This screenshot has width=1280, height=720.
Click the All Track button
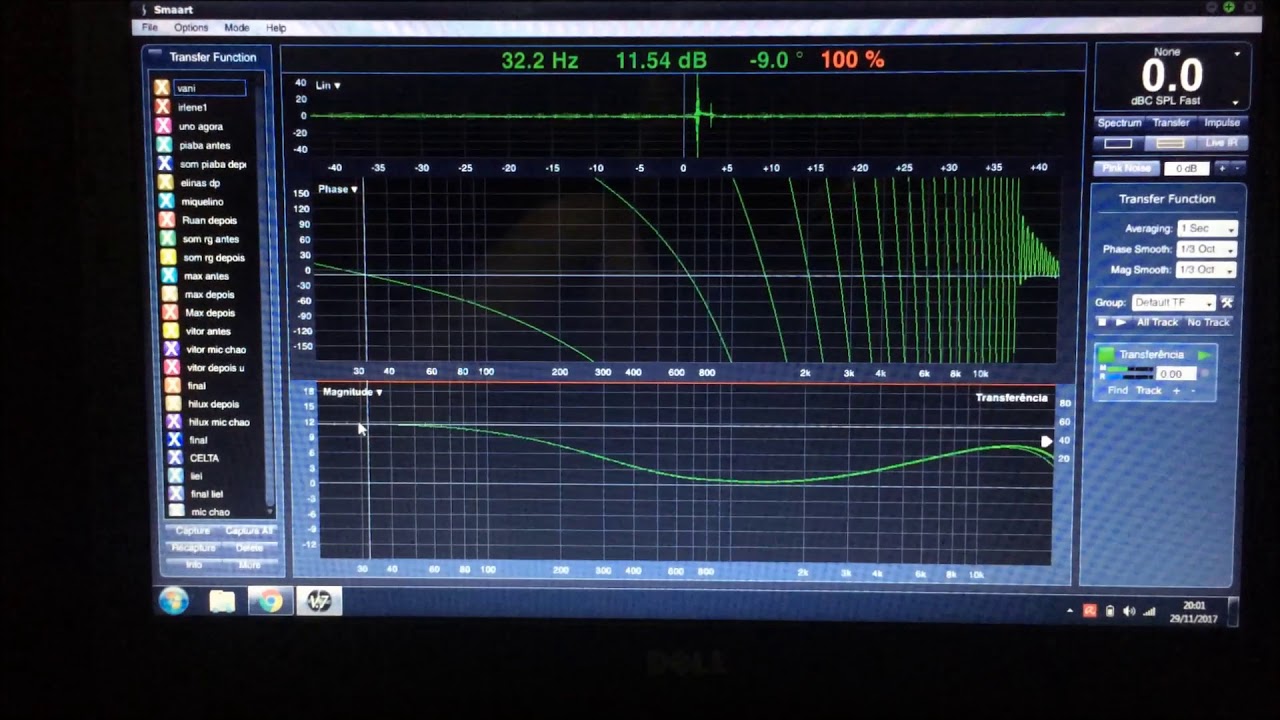point(1157,322)
